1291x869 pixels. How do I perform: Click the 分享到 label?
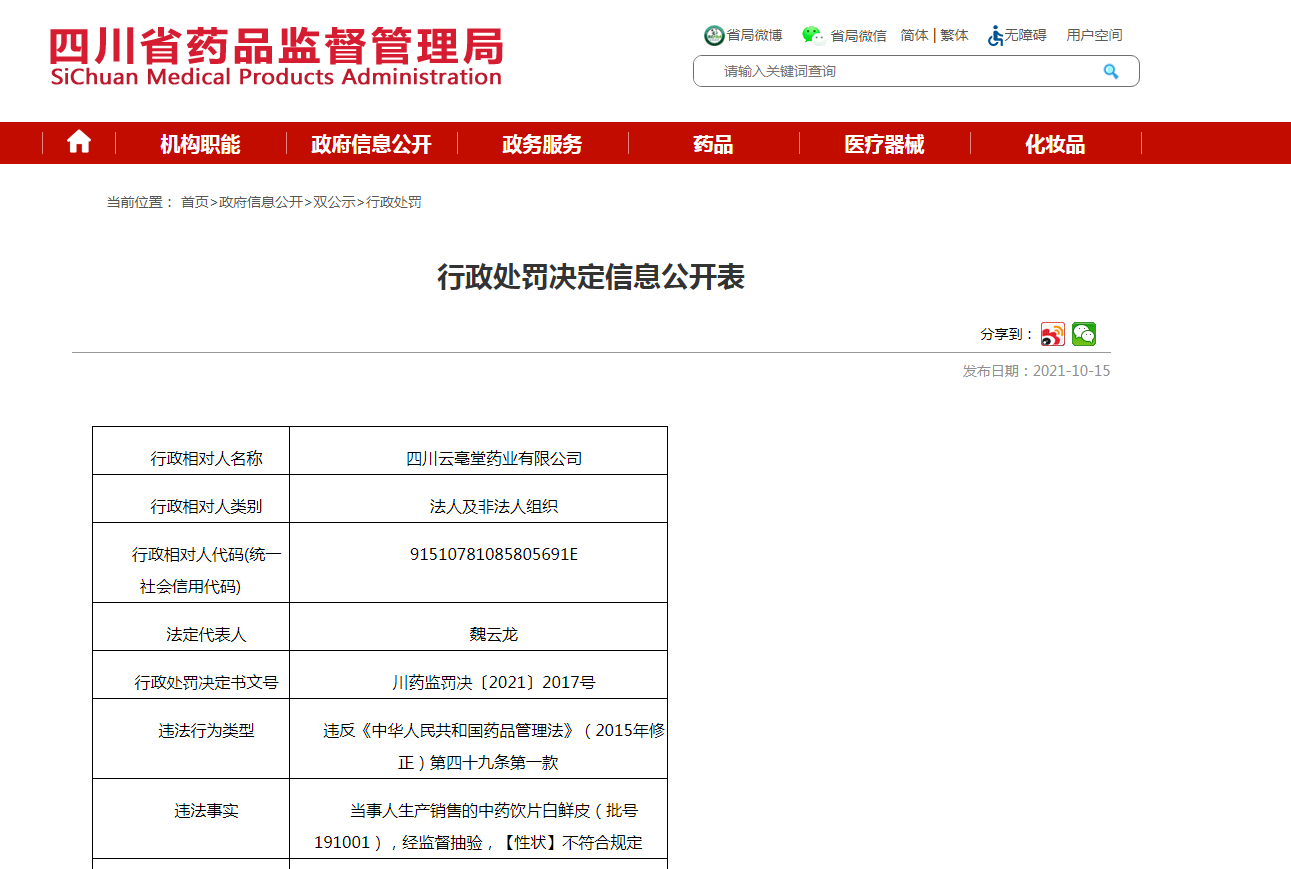point(1007,334)
